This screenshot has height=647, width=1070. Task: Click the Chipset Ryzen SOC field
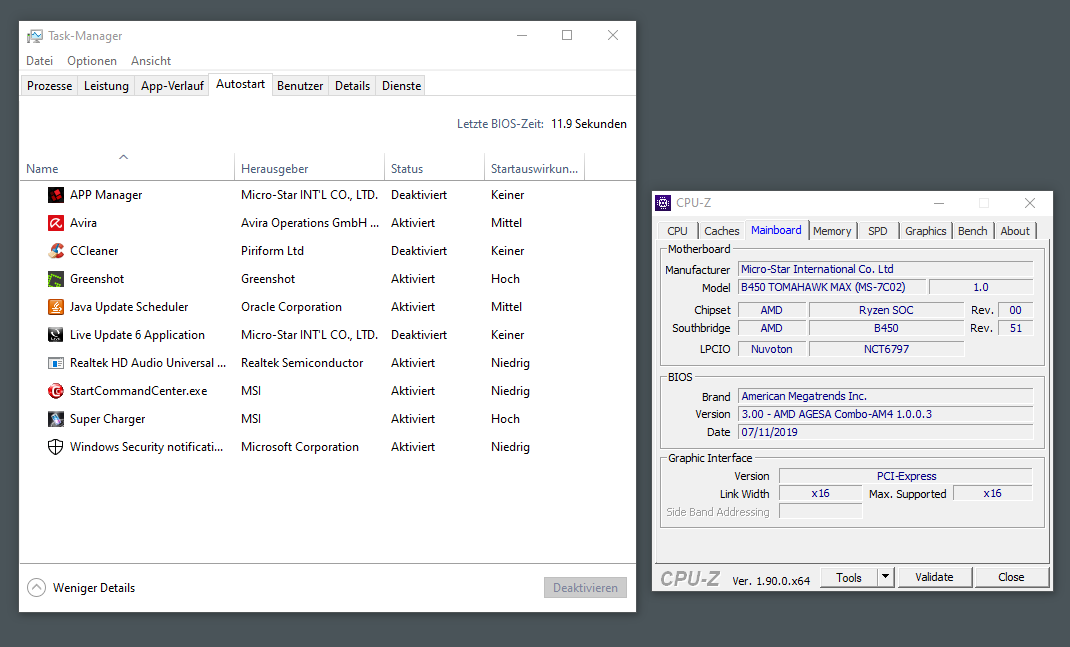886,310
